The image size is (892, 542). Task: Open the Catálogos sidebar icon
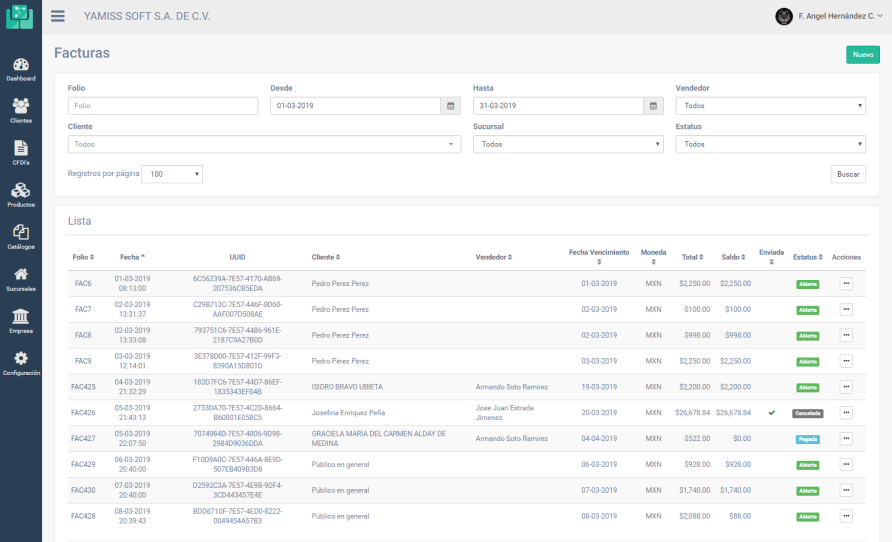click(x=20, y=234)
